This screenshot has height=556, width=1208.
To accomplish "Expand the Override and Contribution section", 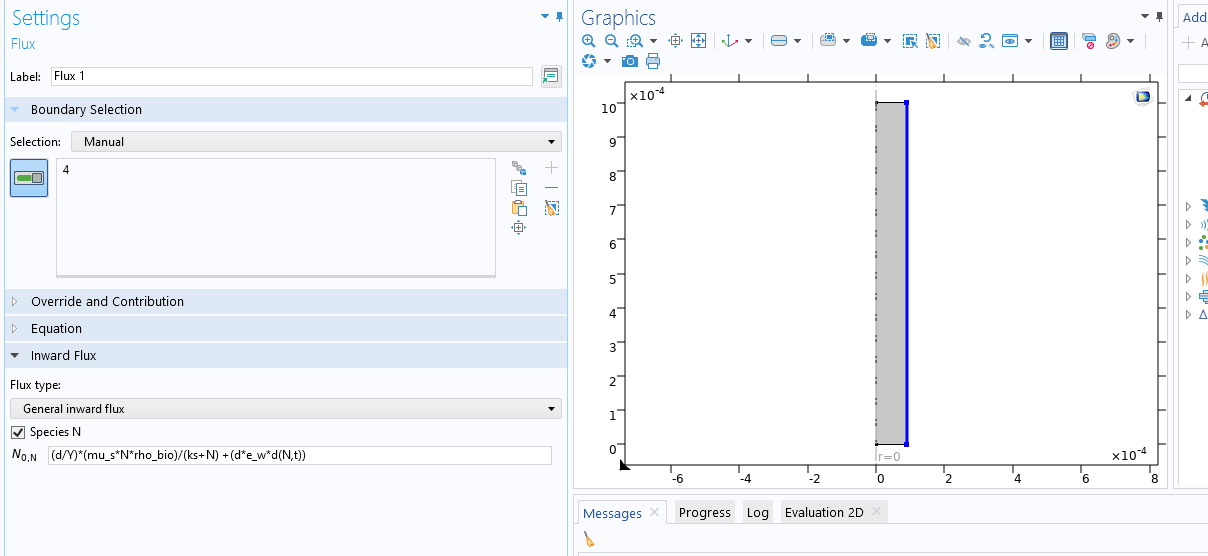I will click(107, 301).
